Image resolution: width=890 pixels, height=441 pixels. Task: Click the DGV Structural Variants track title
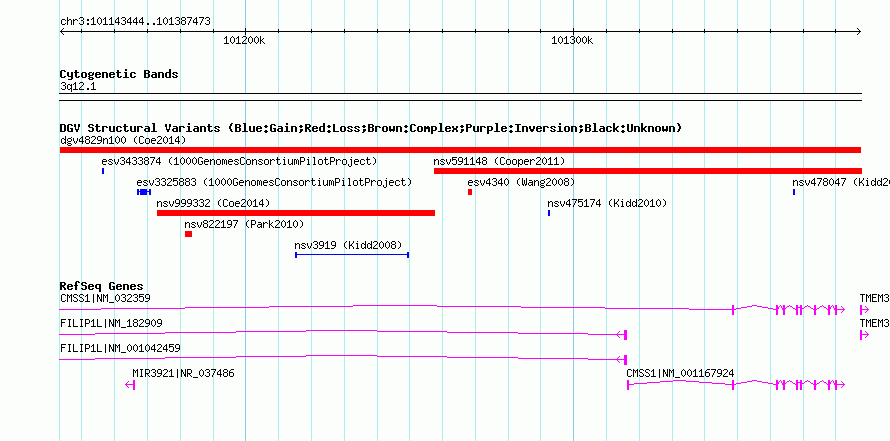371,128
